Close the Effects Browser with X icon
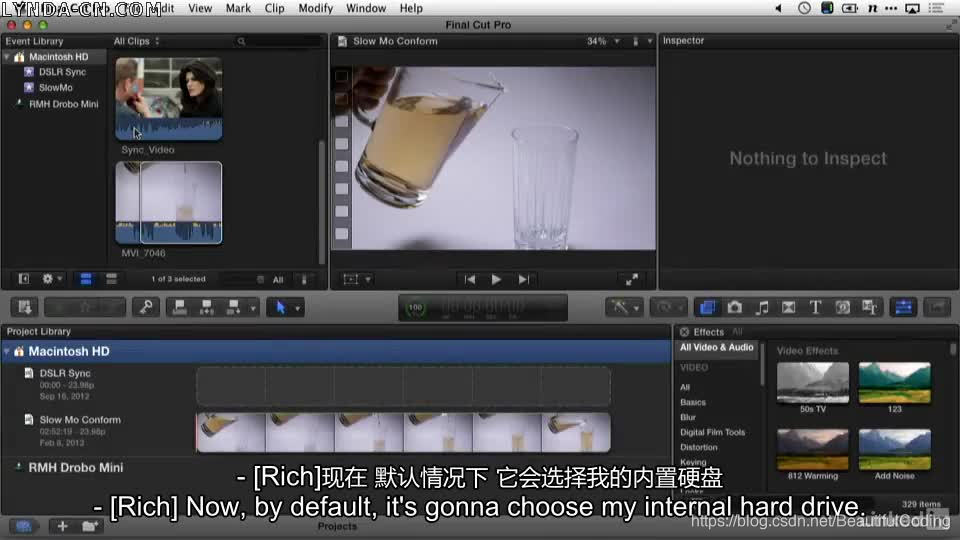960x540 pixels. click(x=684, y=332)
